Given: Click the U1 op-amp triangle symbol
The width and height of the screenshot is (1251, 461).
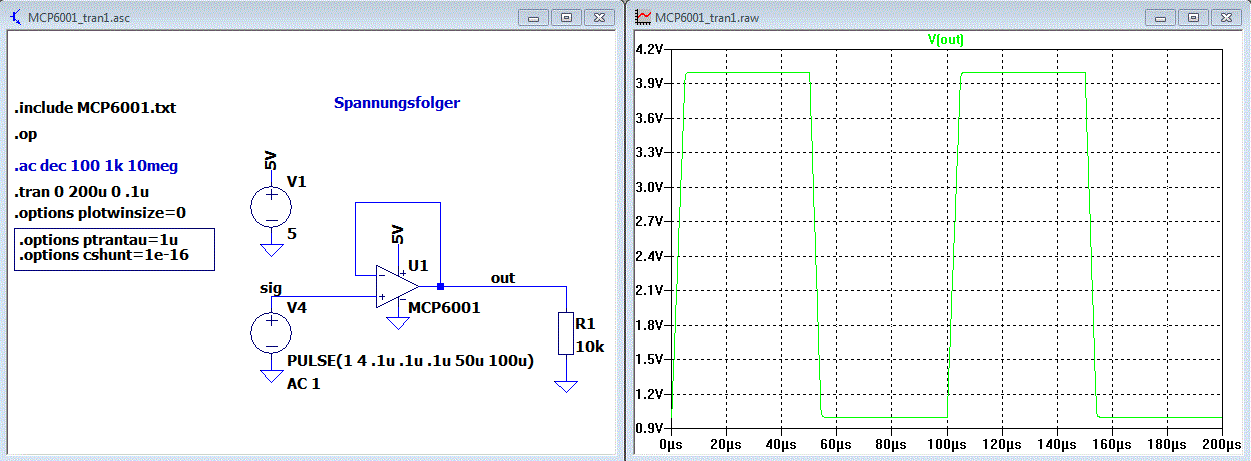Looking at the screenshot, I should 398,286.
